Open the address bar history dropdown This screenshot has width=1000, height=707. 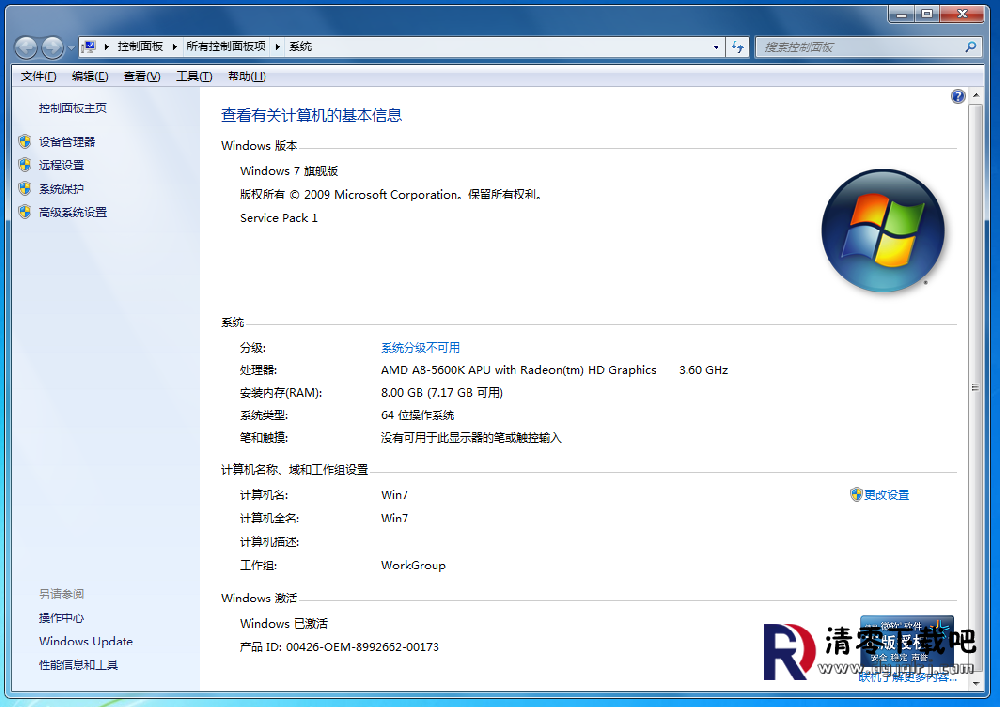coord(716,47)
